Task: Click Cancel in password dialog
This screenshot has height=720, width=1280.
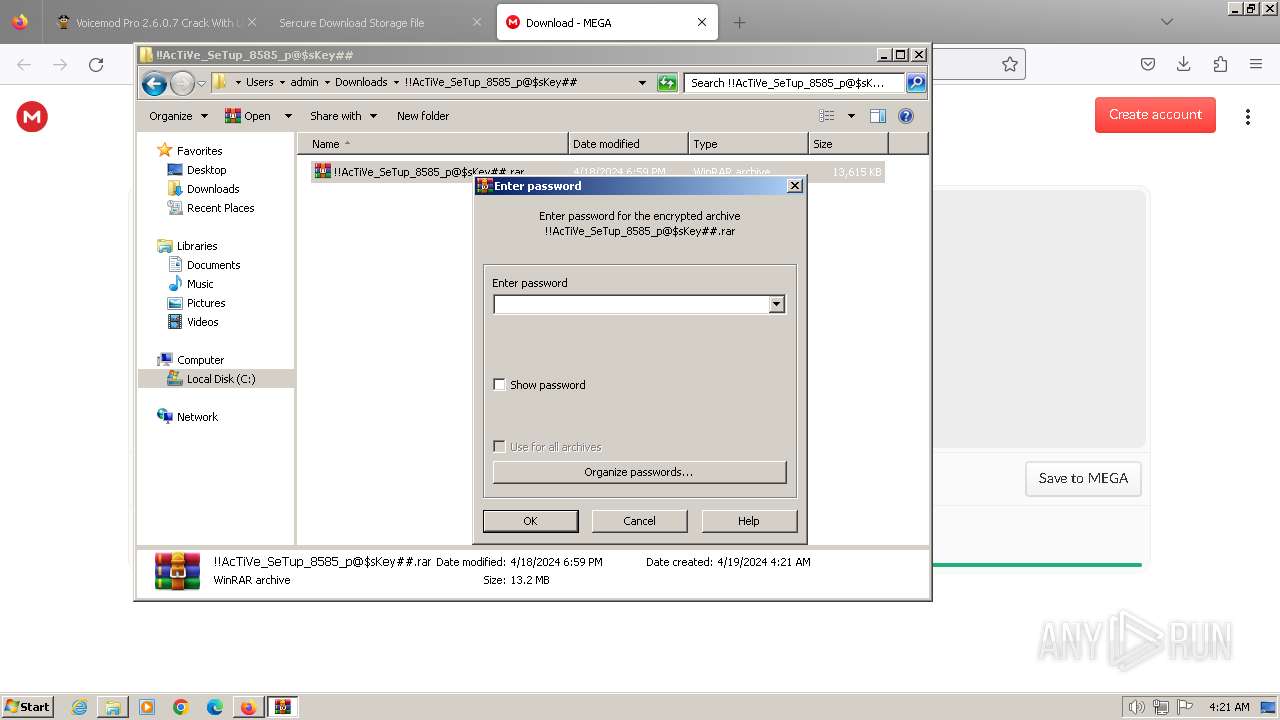Action: tap(639, 521)
